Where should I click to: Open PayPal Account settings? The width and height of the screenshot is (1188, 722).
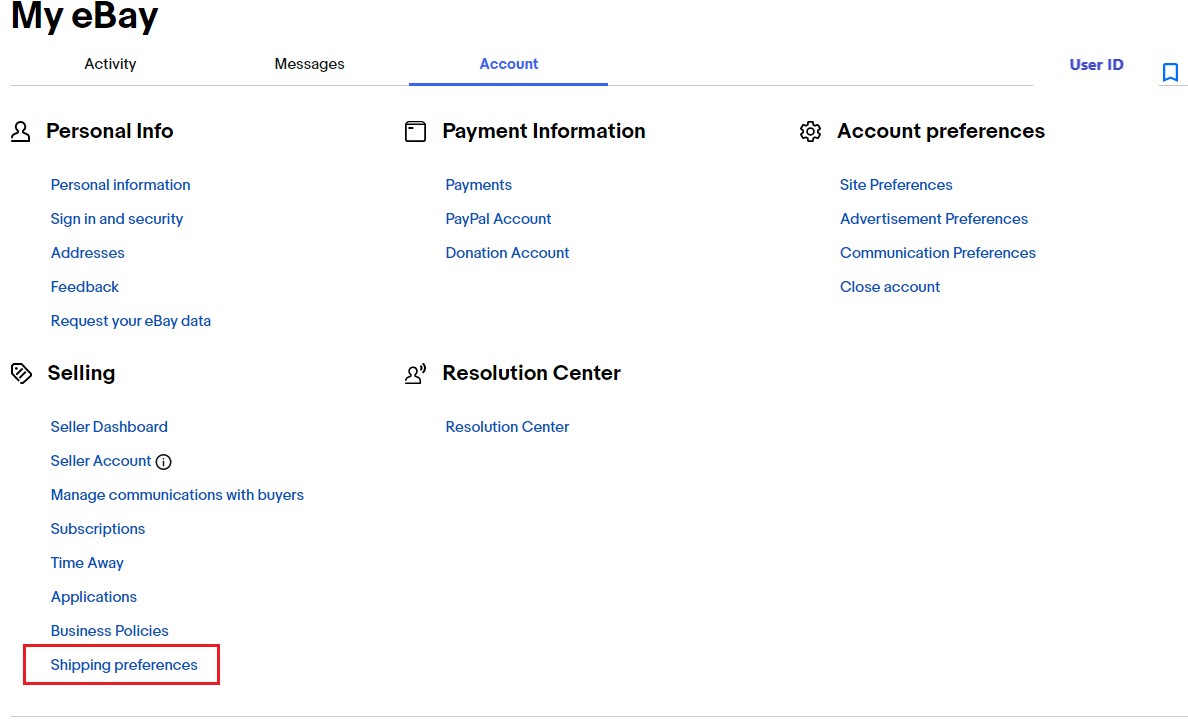(498, 219)
